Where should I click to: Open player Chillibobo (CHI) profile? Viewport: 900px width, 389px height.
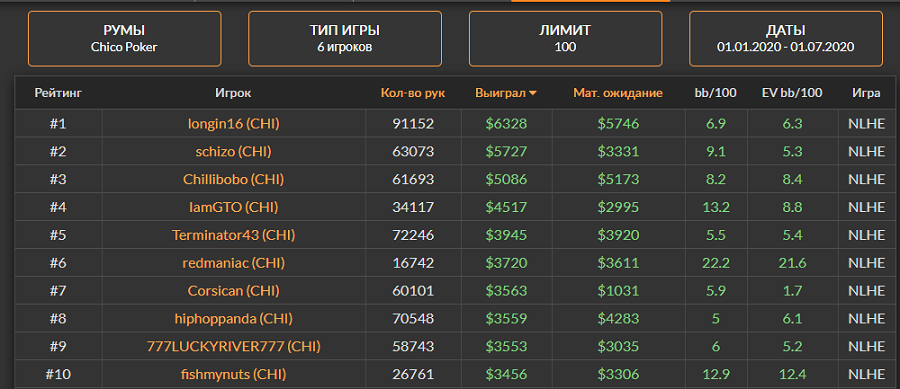click(x=234, y=180)
